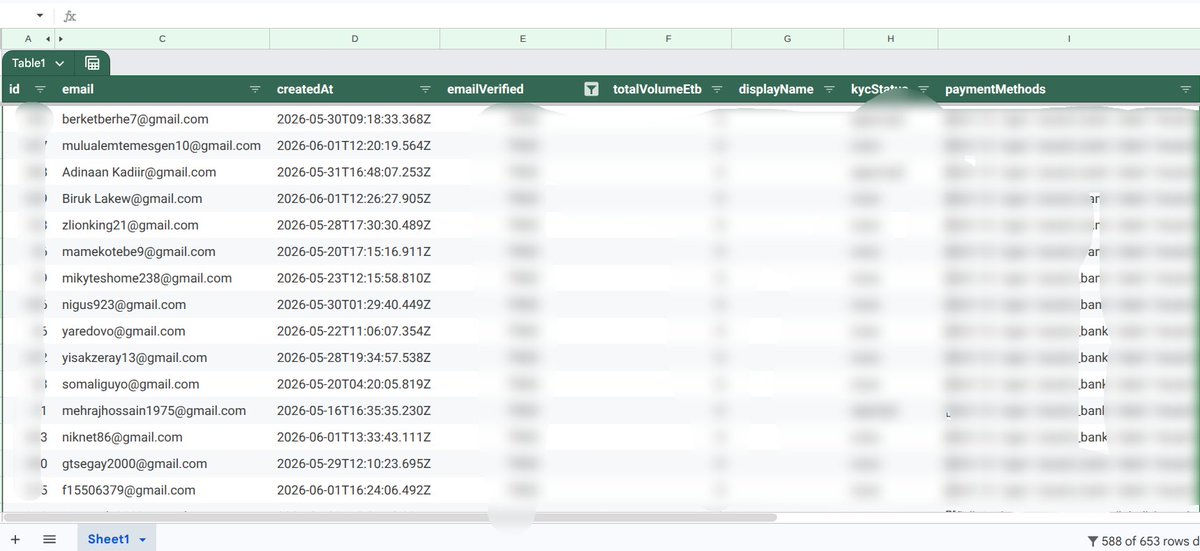This screenshot has width=1200, height=551.
Task: Select cell 2026-05-31T16:48:07.253Z
Action: 354,172
